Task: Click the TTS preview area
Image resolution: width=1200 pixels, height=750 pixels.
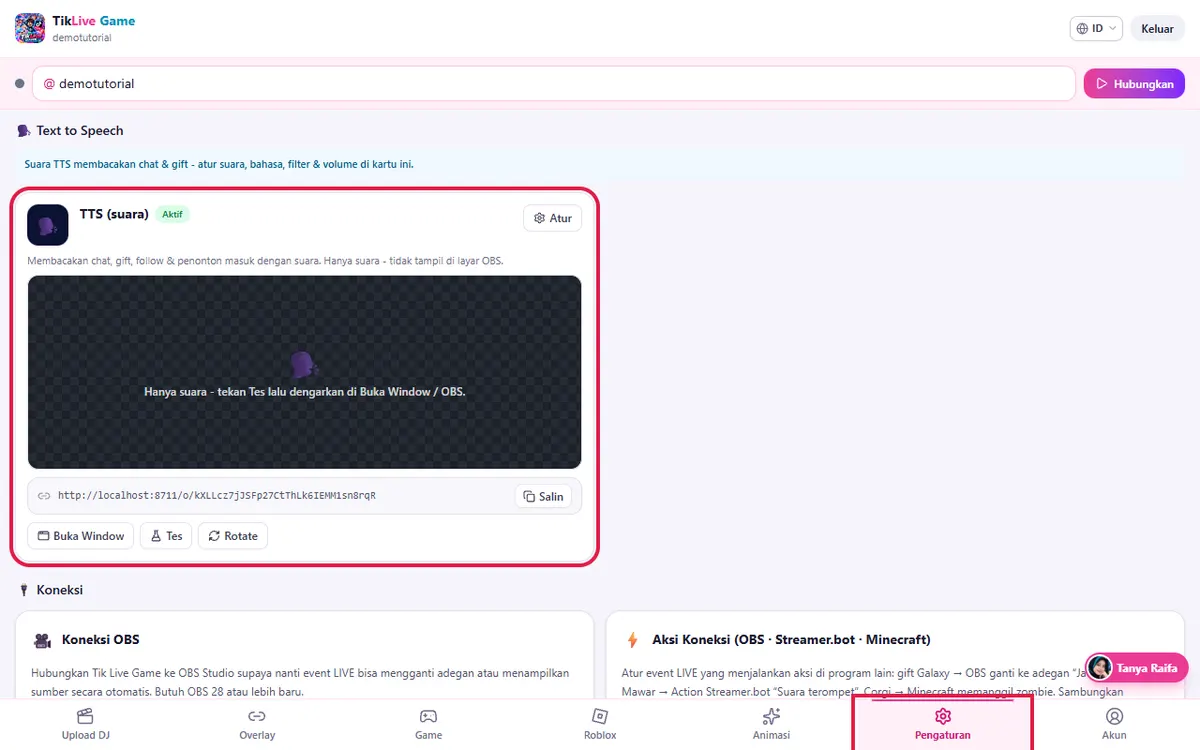Action: pyautogui.click(x=304, y=372)
